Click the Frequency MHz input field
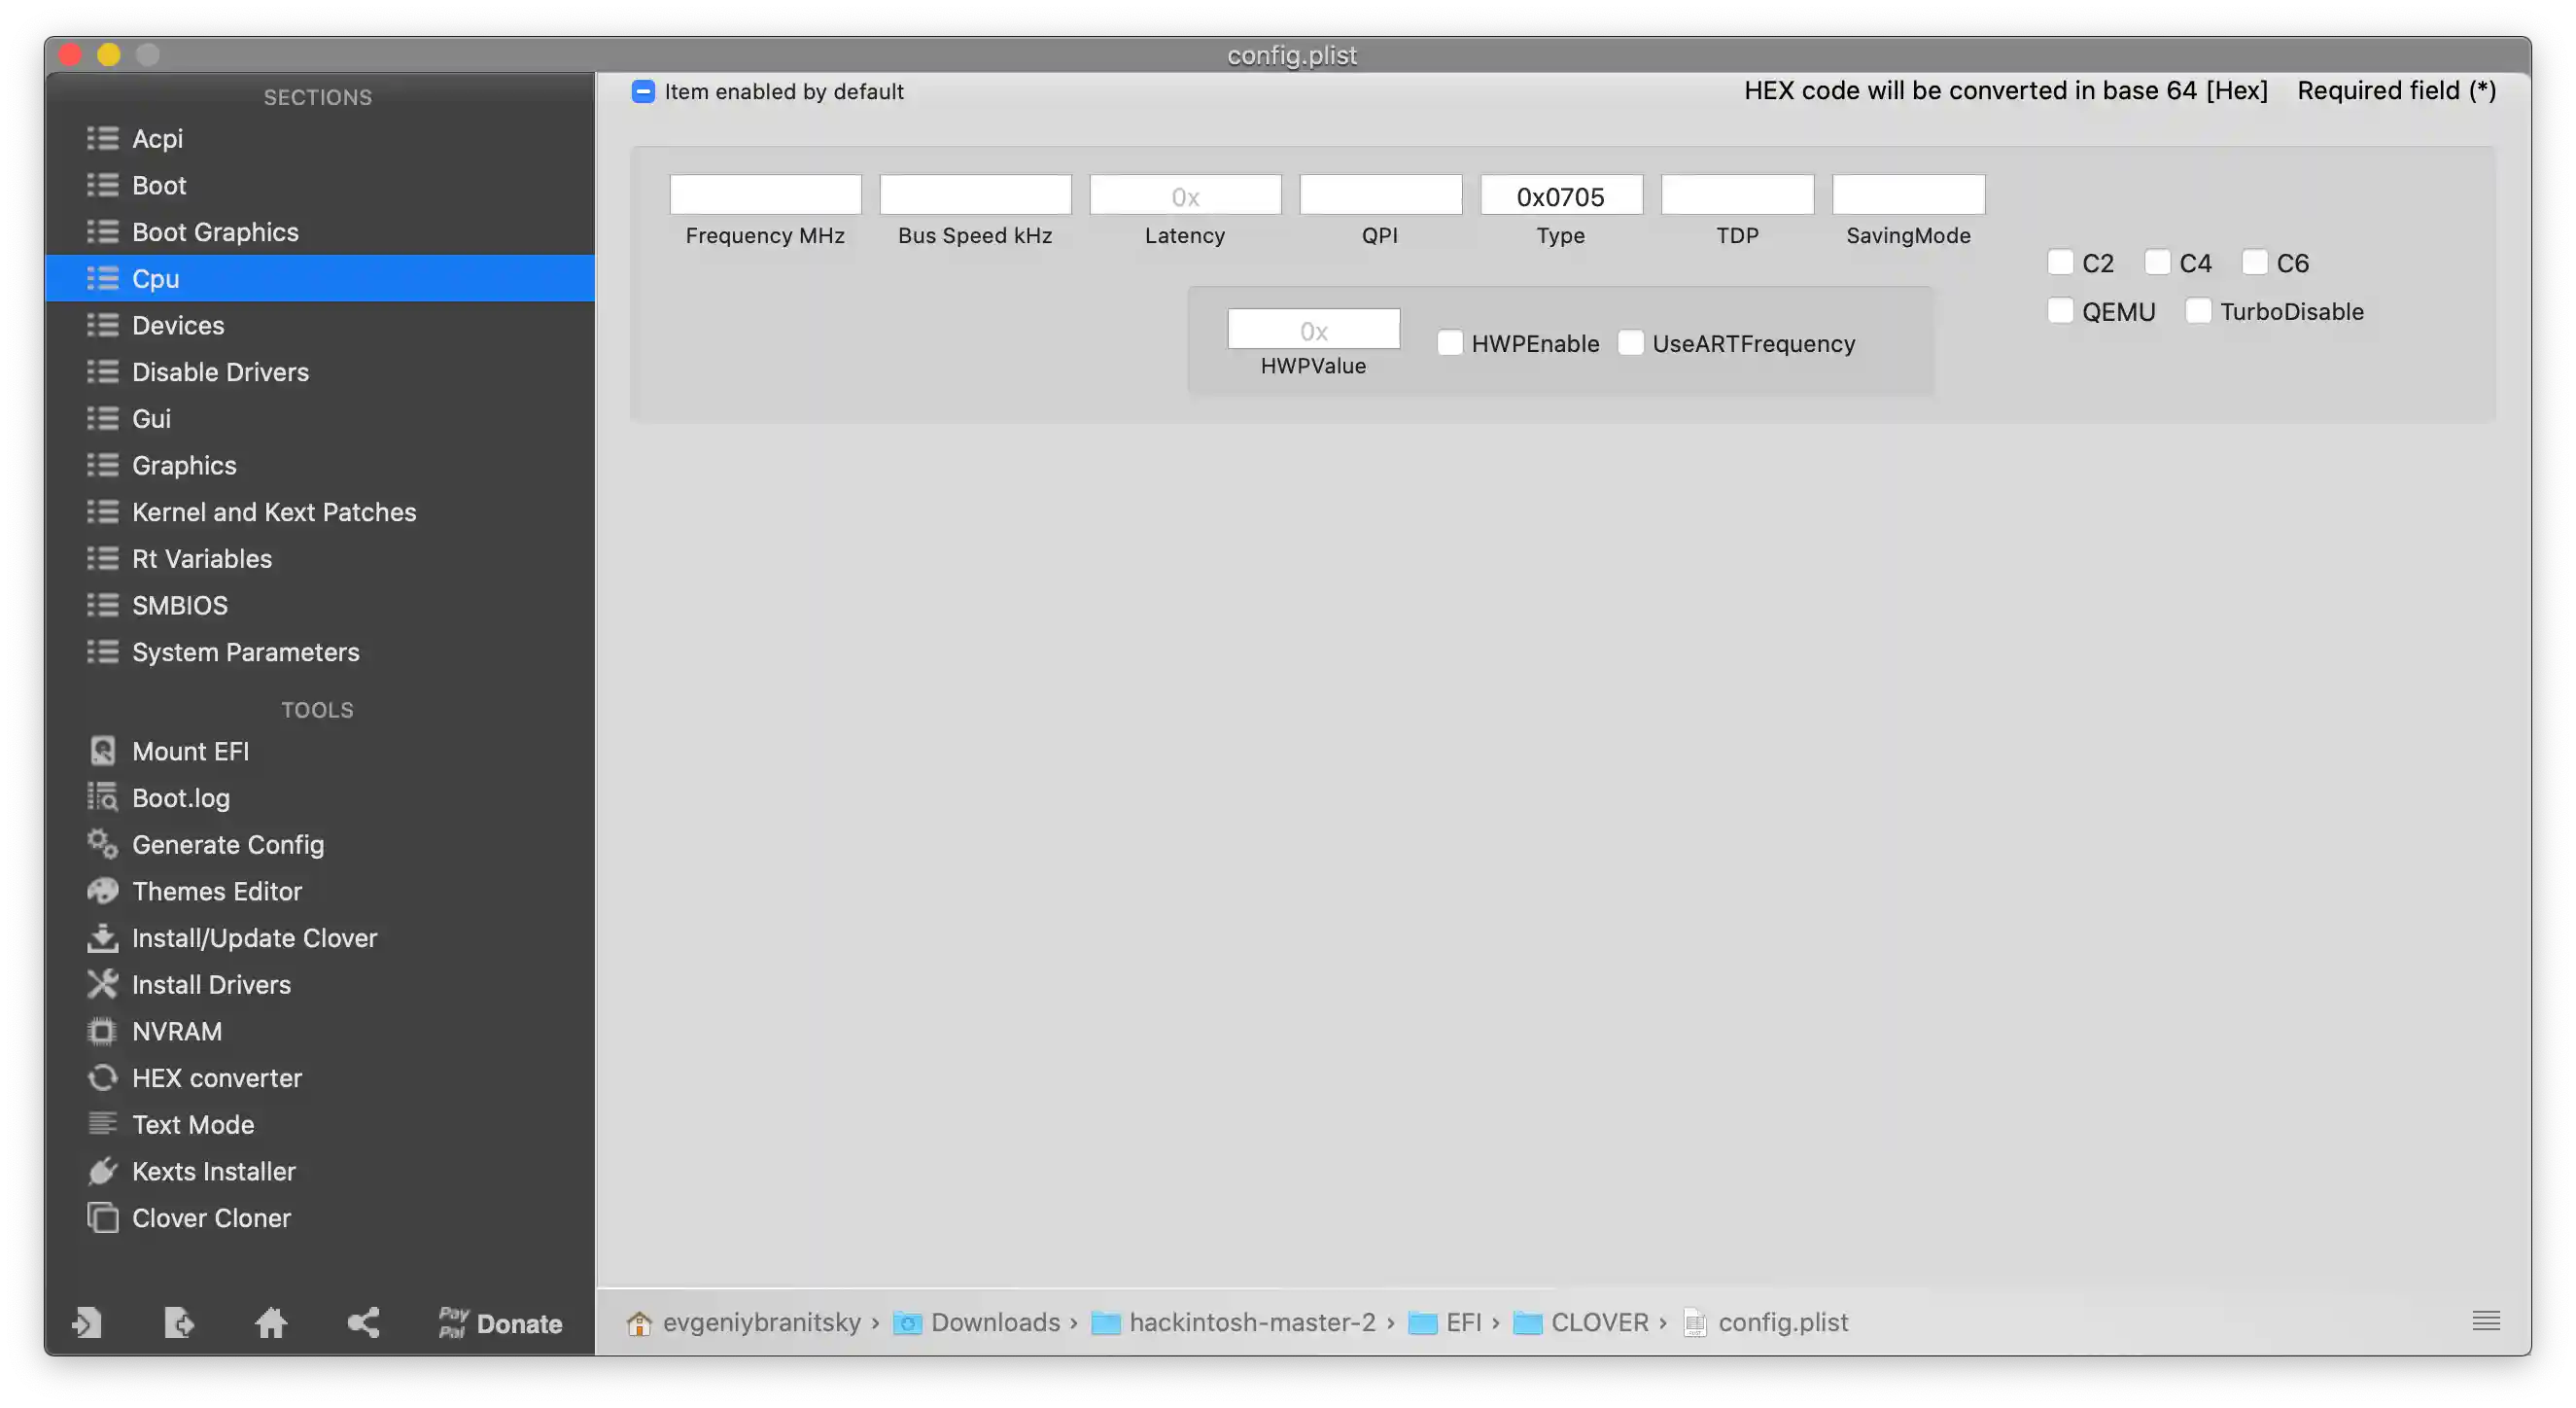The width and height of the screenshot is (2576, 1408). pos(765,195)
